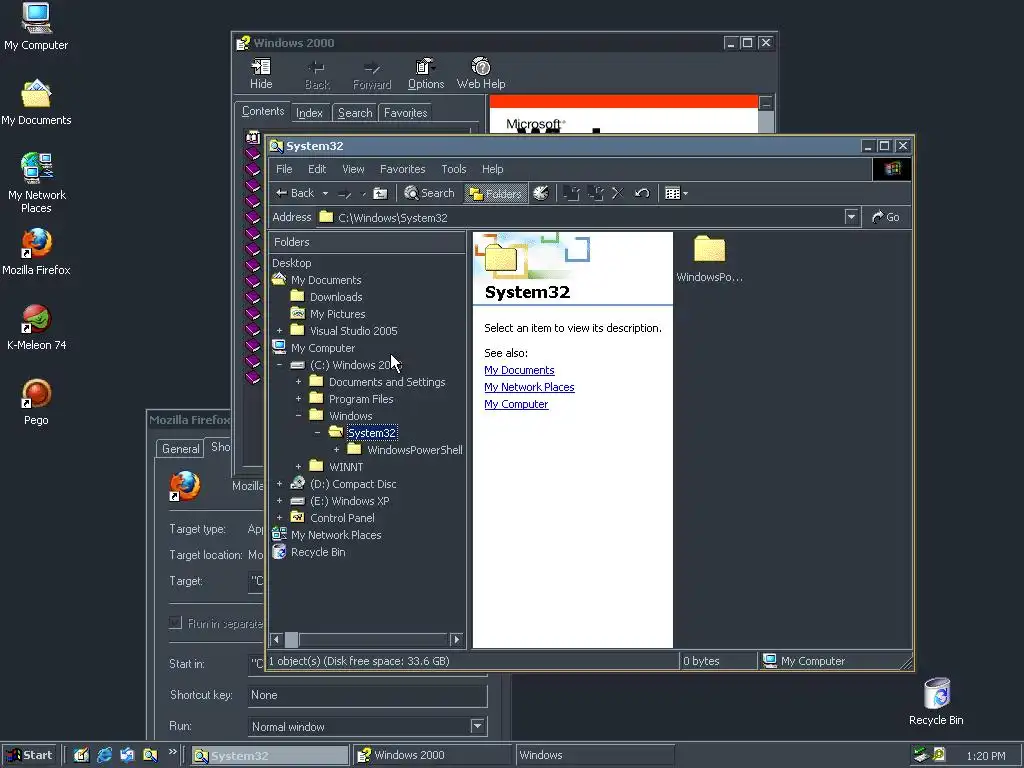Click the Shortcut key None field
The width and height of the screenshot is (1024, 768).
[x=368, y=696]
